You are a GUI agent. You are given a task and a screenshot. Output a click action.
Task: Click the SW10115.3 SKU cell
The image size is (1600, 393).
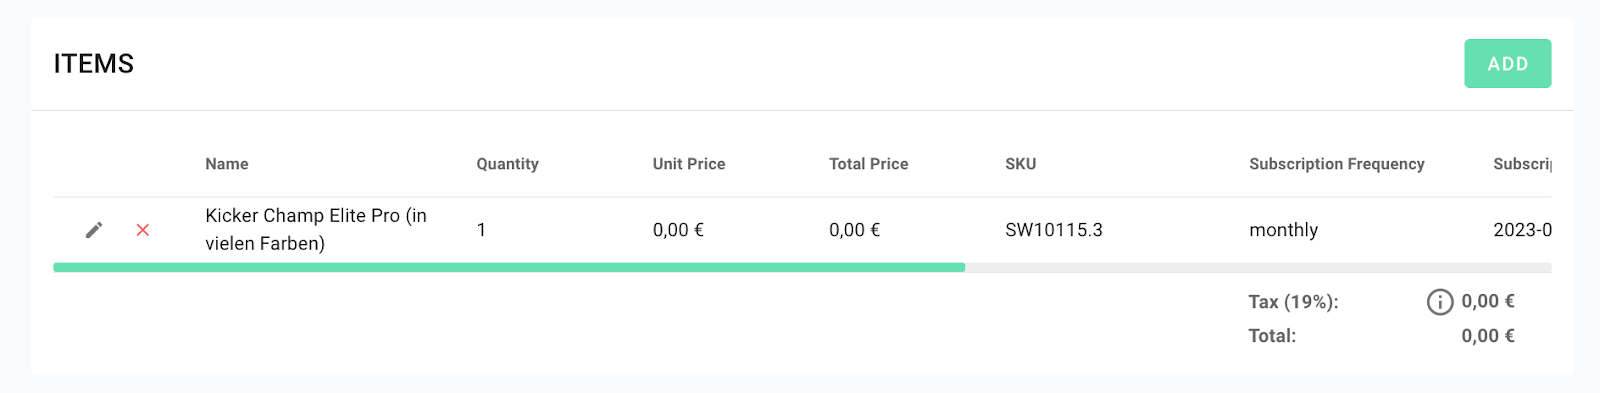point(1054,230)
